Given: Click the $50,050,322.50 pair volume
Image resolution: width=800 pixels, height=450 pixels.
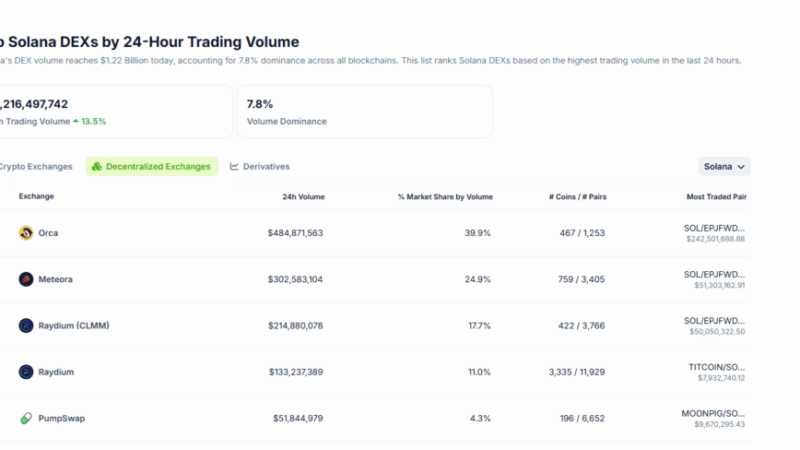Looking at the screenshot, I should [717, 332].
